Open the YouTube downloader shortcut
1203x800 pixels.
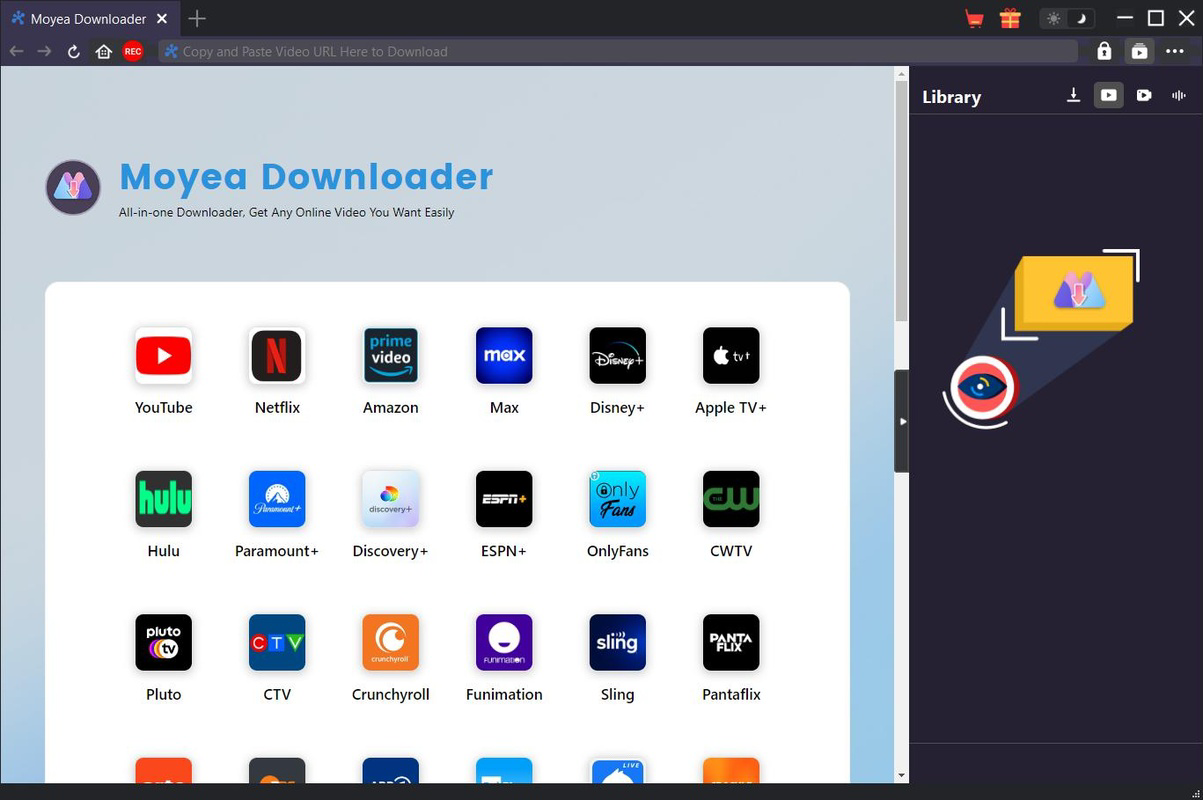(163, 355)
